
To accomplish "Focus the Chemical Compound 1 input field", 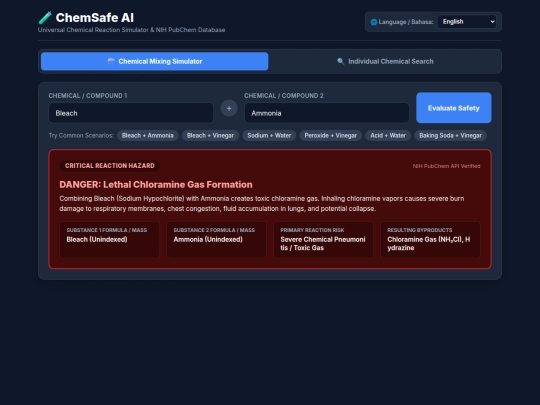I will (x=131, y=113).
